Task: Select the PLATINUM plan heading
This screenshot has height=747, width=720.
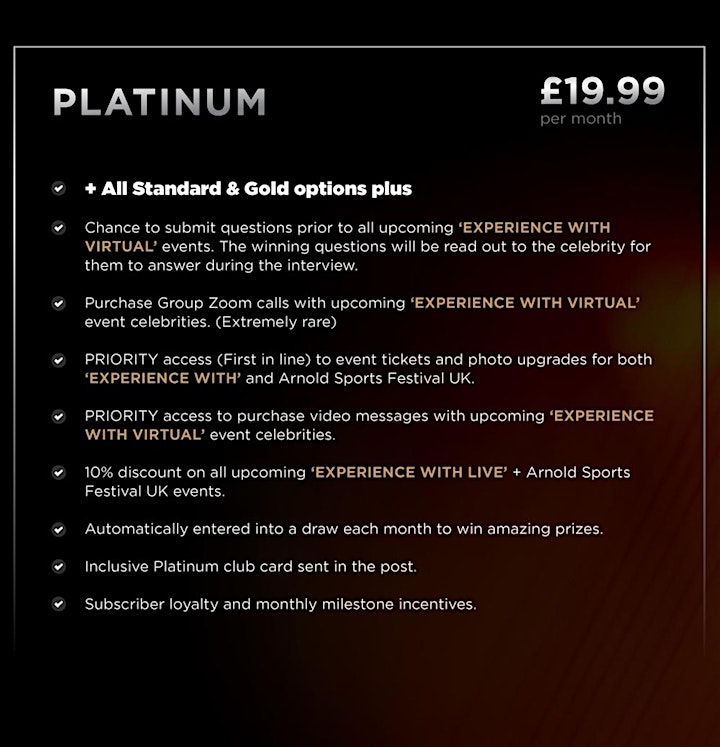Action: point(159,101)
